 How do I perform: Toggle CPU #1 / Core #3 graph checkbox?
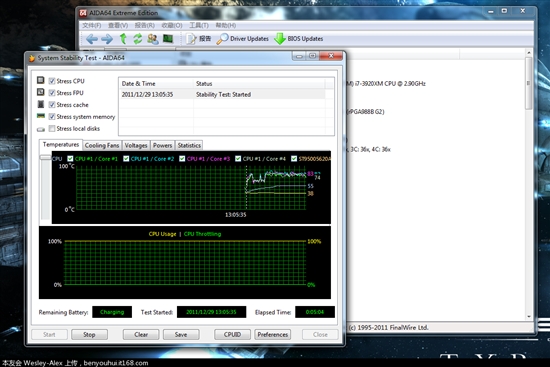(x=182, y=159)
